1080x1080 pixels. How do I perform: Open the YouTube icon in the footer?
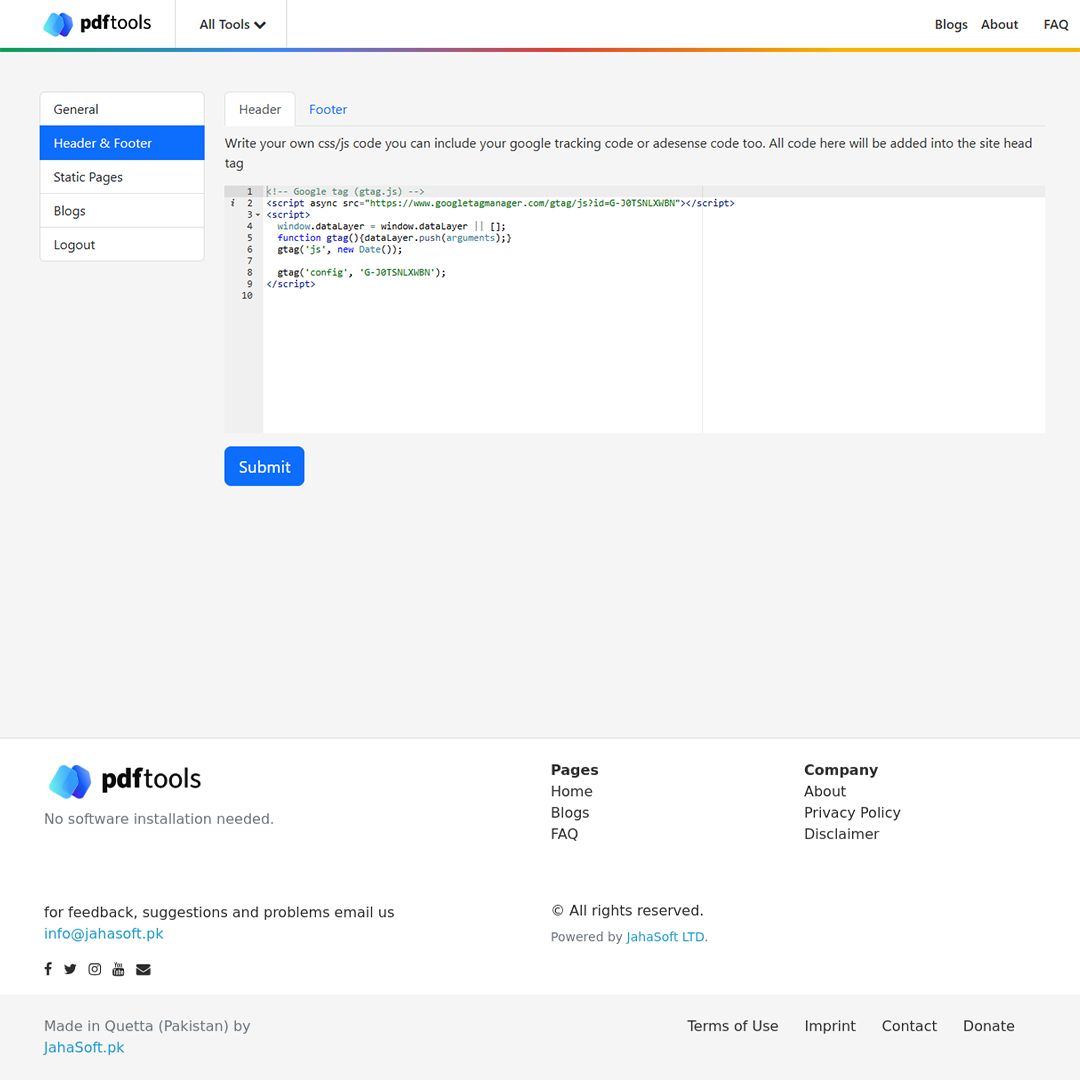[118, 969]
